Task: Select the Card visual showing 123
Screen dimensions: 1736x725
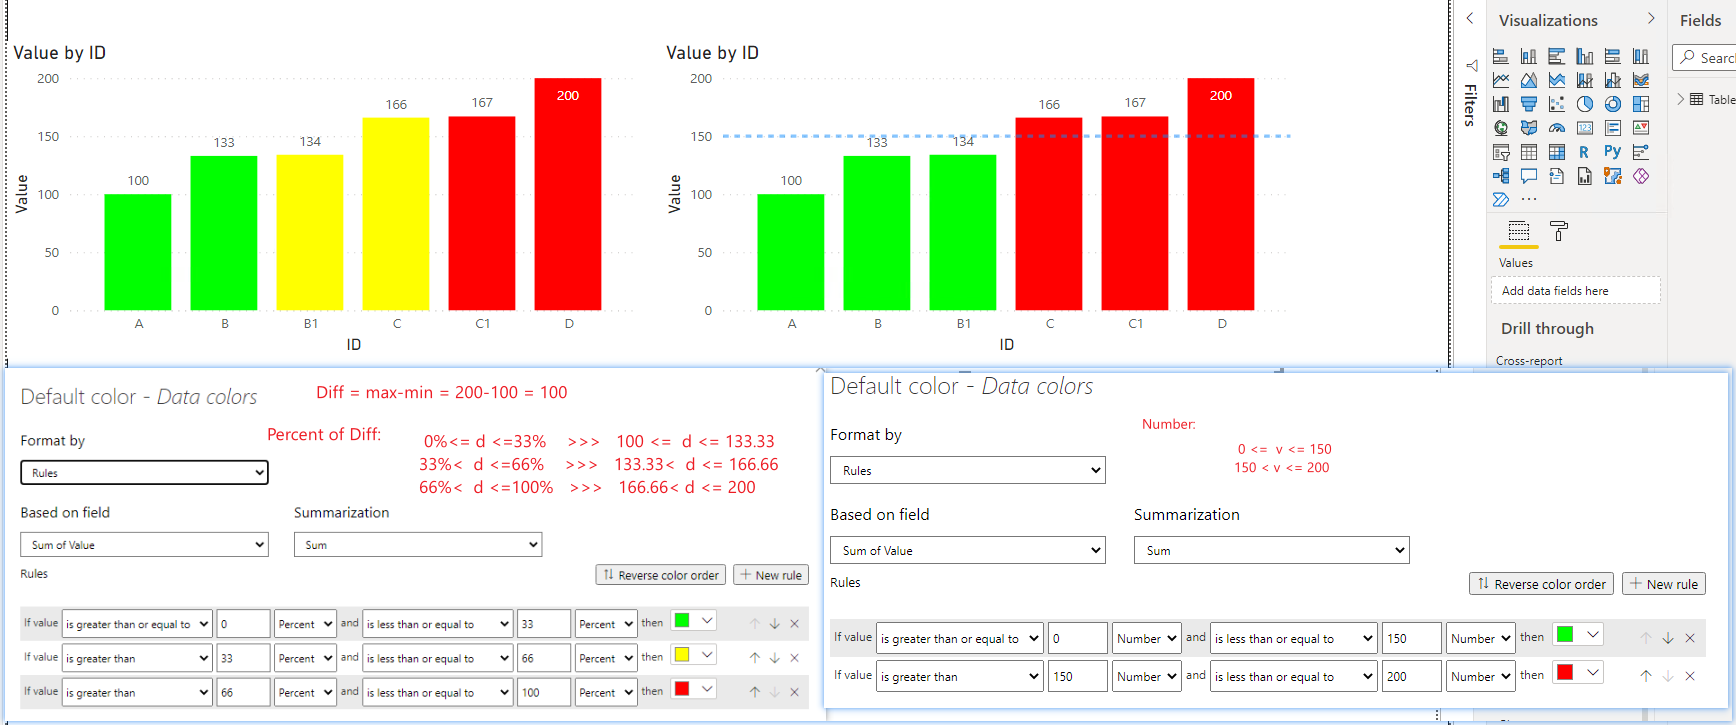Action: pyautogui.click(x=1585, y=128)
